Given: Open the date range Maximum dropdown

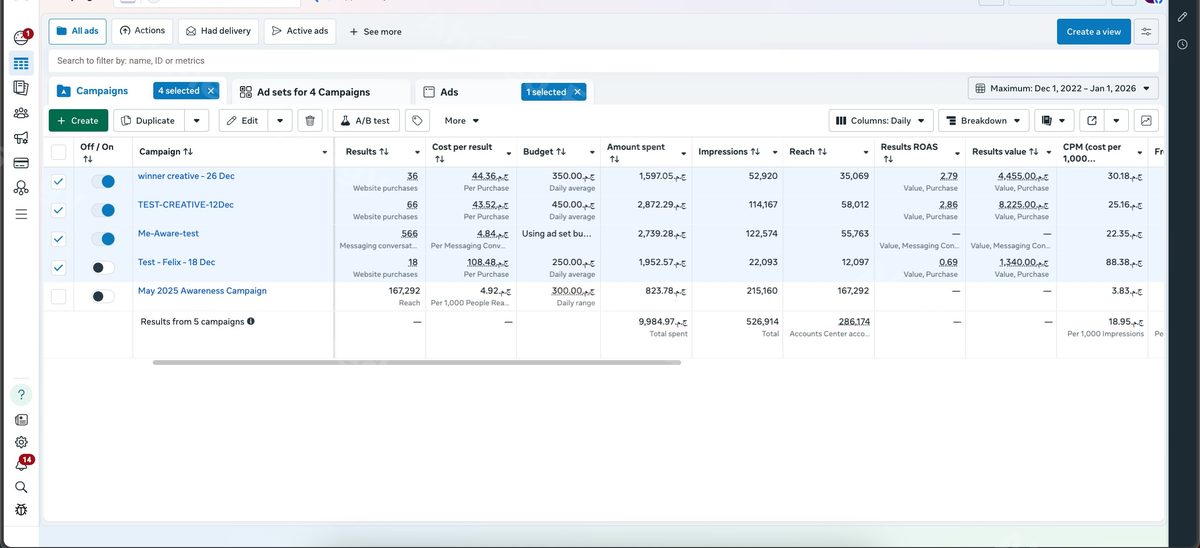Looking at the screenshot, I should (1064, 88).
